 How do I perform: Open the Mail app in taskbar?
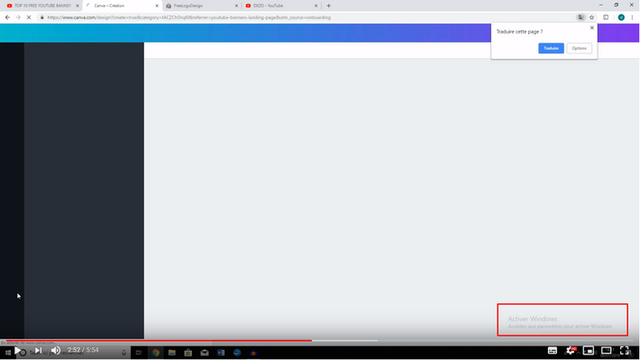[204, 352]
